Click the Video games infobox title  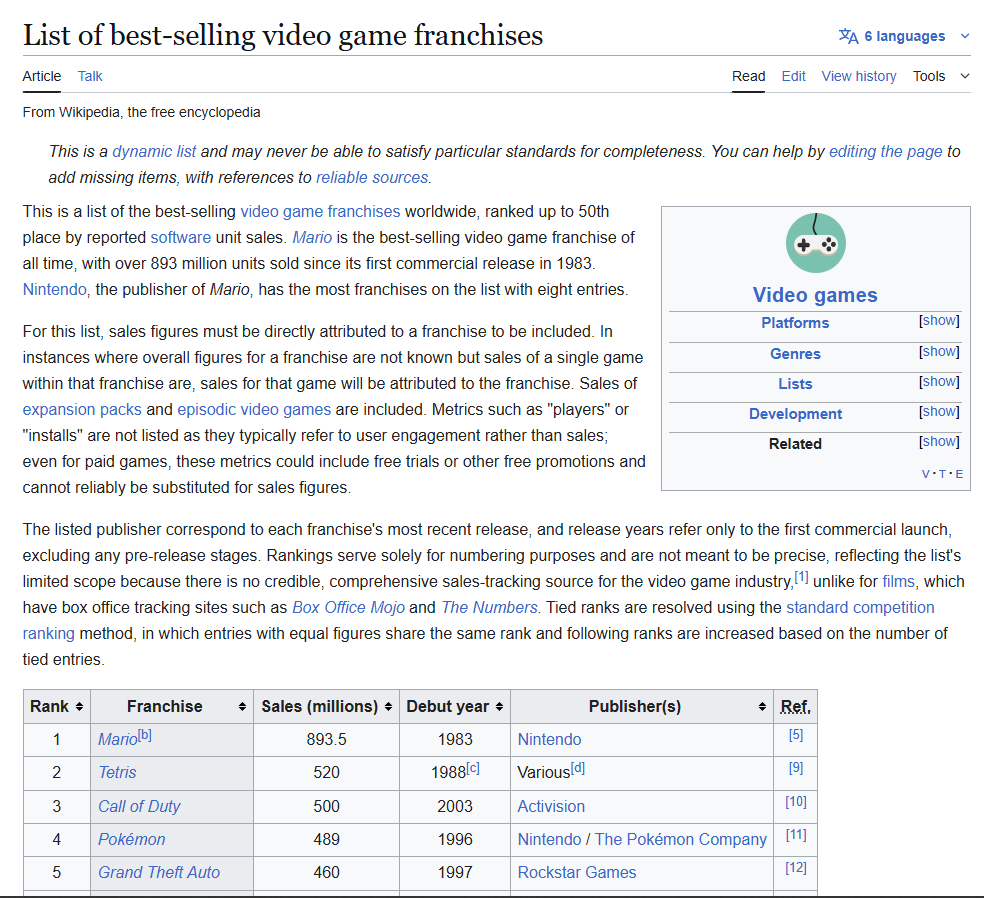click(815, 295)
